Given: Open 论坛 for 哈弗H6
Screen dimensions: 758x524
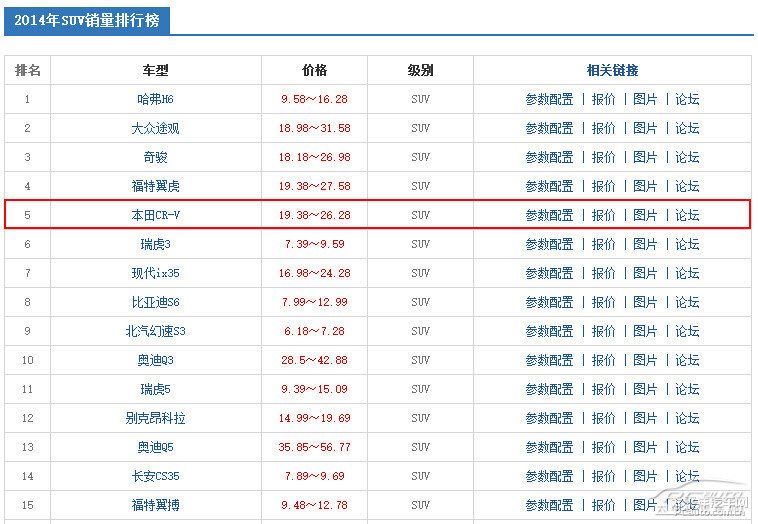Looking at the screenshot, I should point(687,99).
